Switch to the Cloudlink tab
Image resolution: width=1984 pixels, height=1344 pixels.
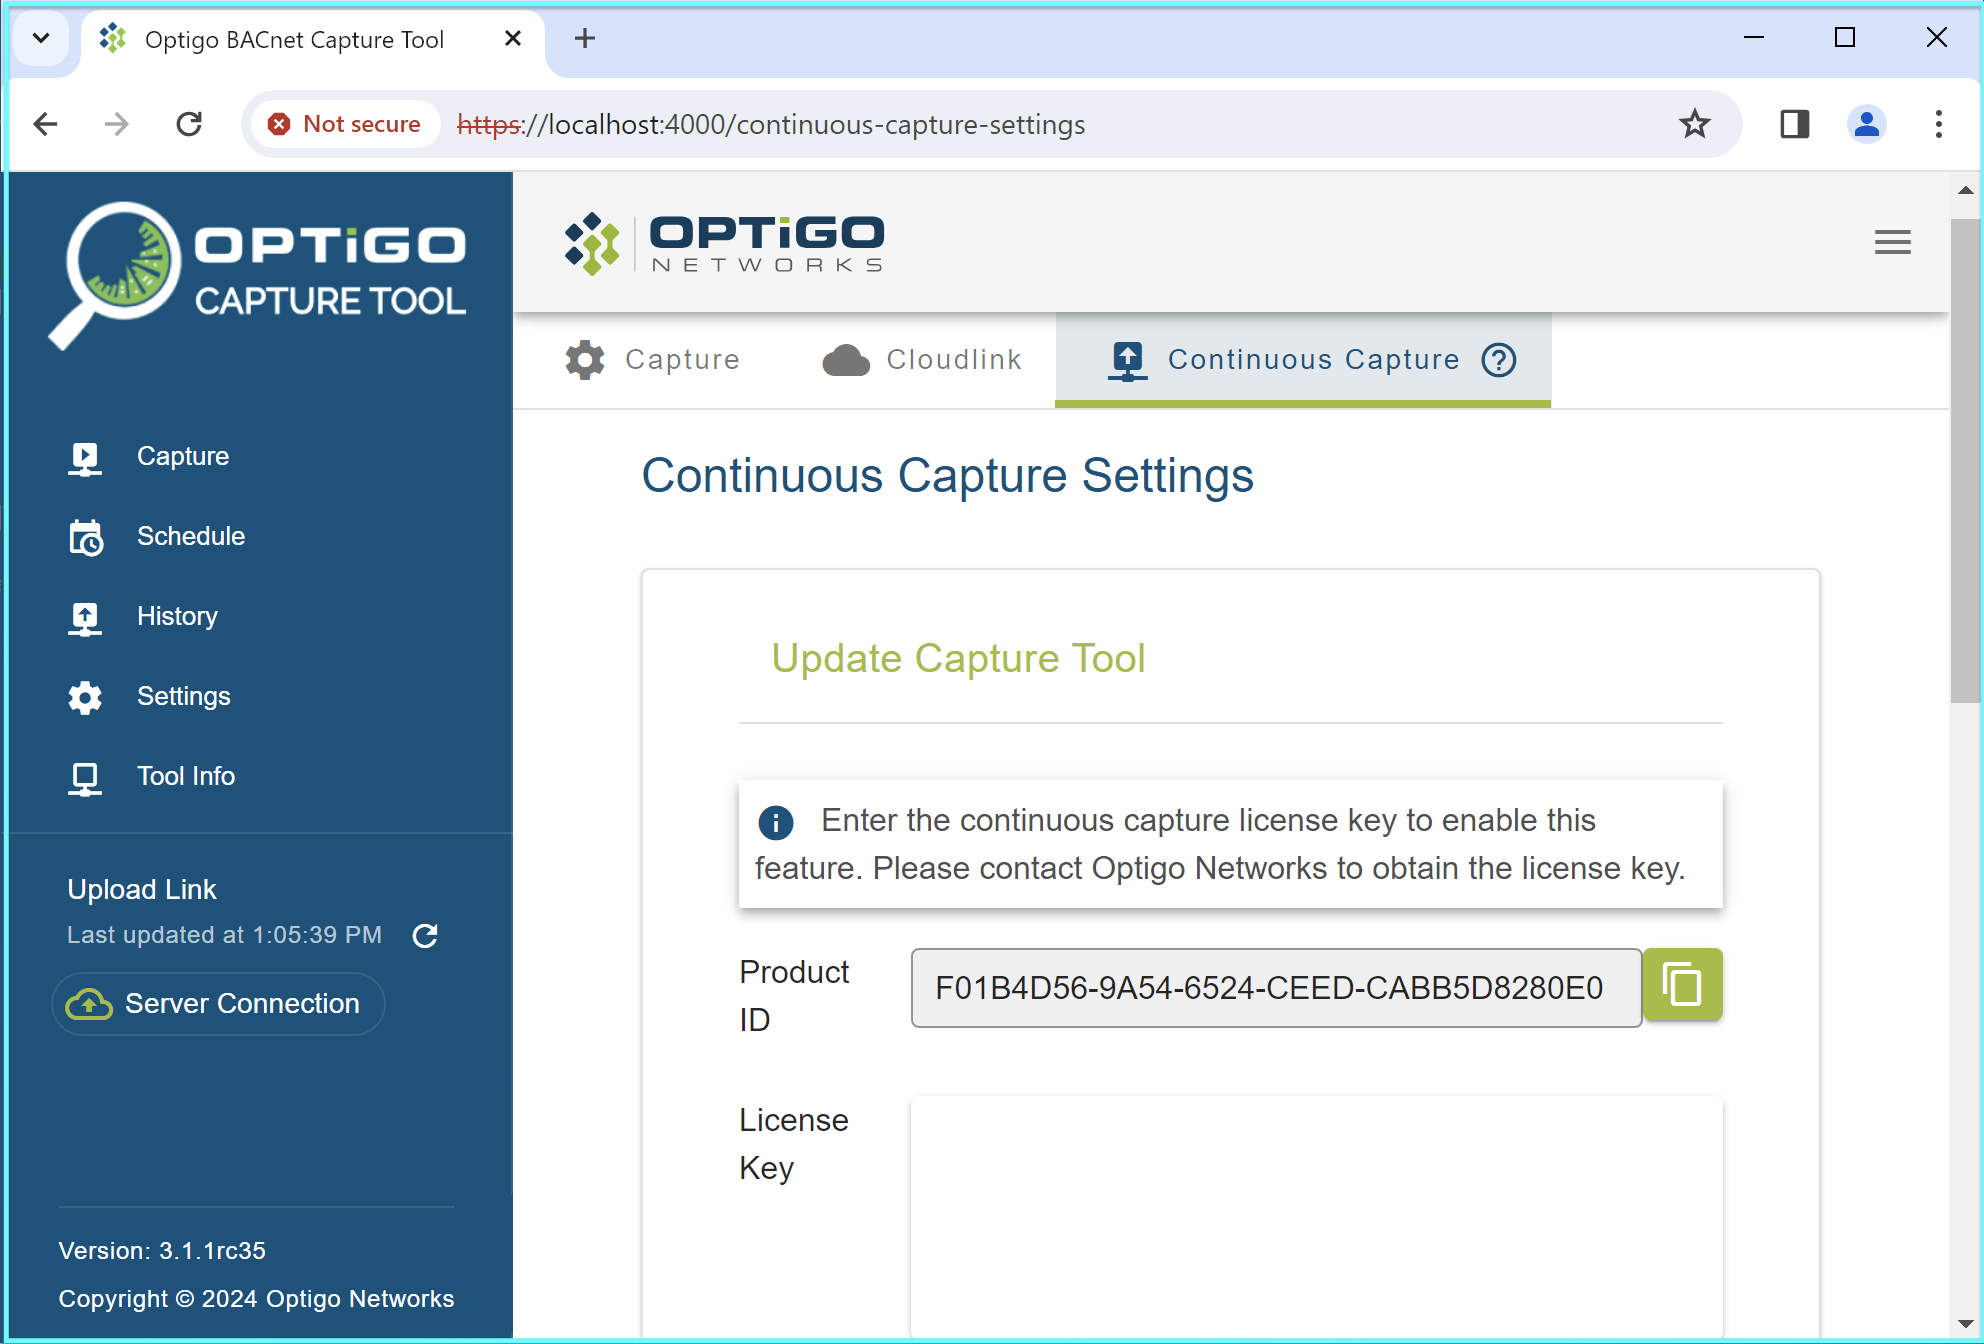click(922, 360)
